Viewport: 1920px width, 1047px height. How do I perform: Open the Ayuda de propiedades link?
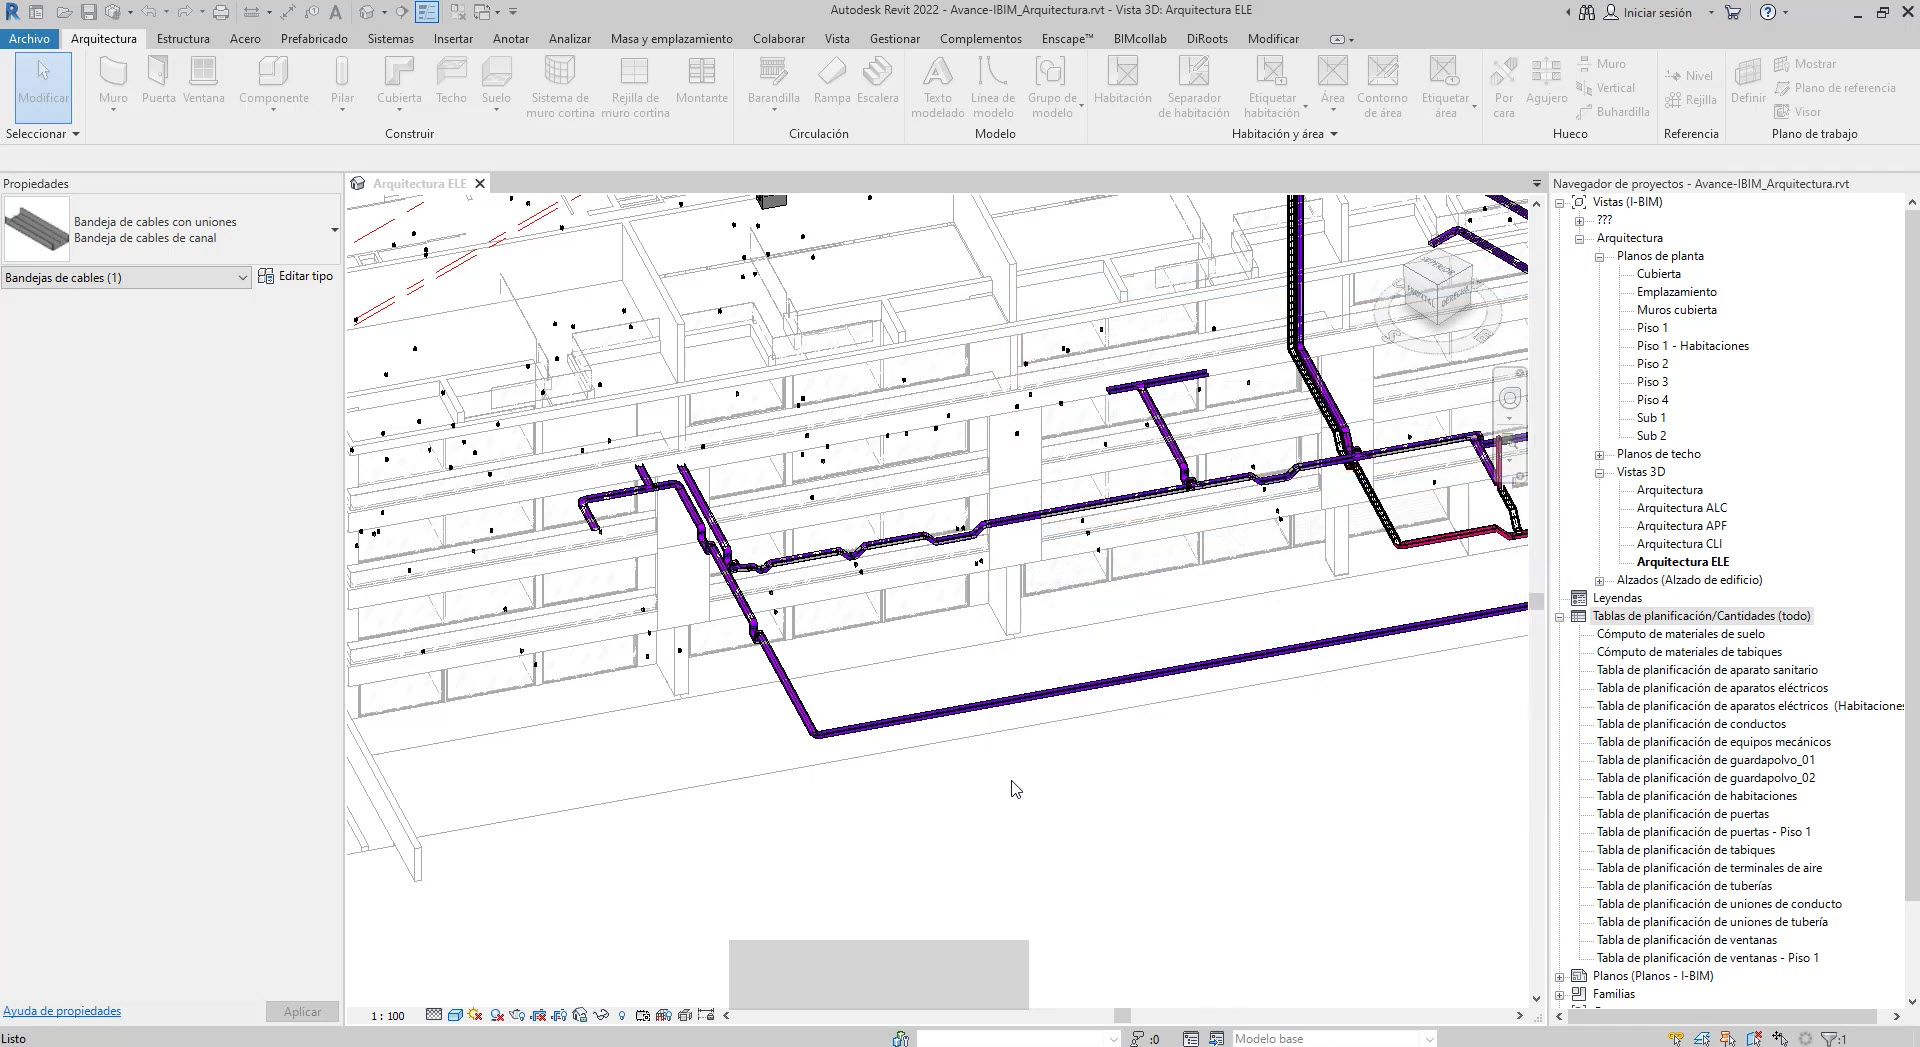point(62,1011)
